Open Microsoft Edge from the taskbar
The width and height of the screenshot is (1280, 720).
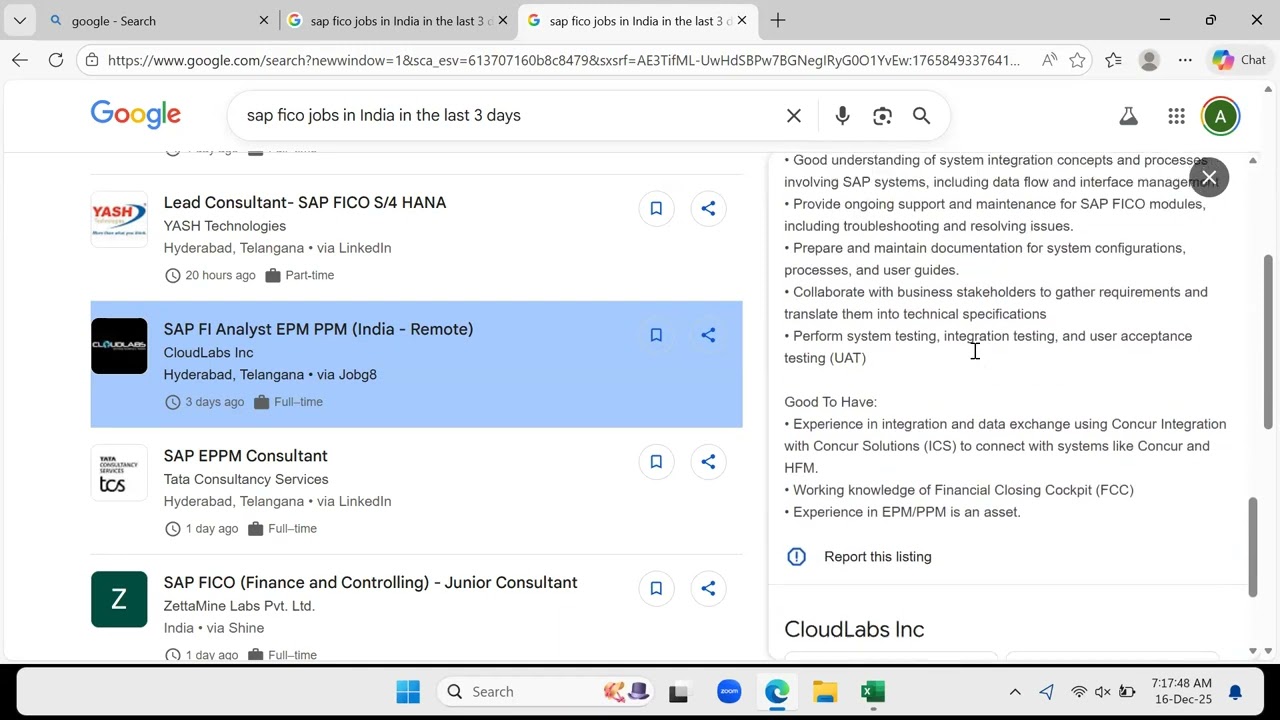point(777,692)
